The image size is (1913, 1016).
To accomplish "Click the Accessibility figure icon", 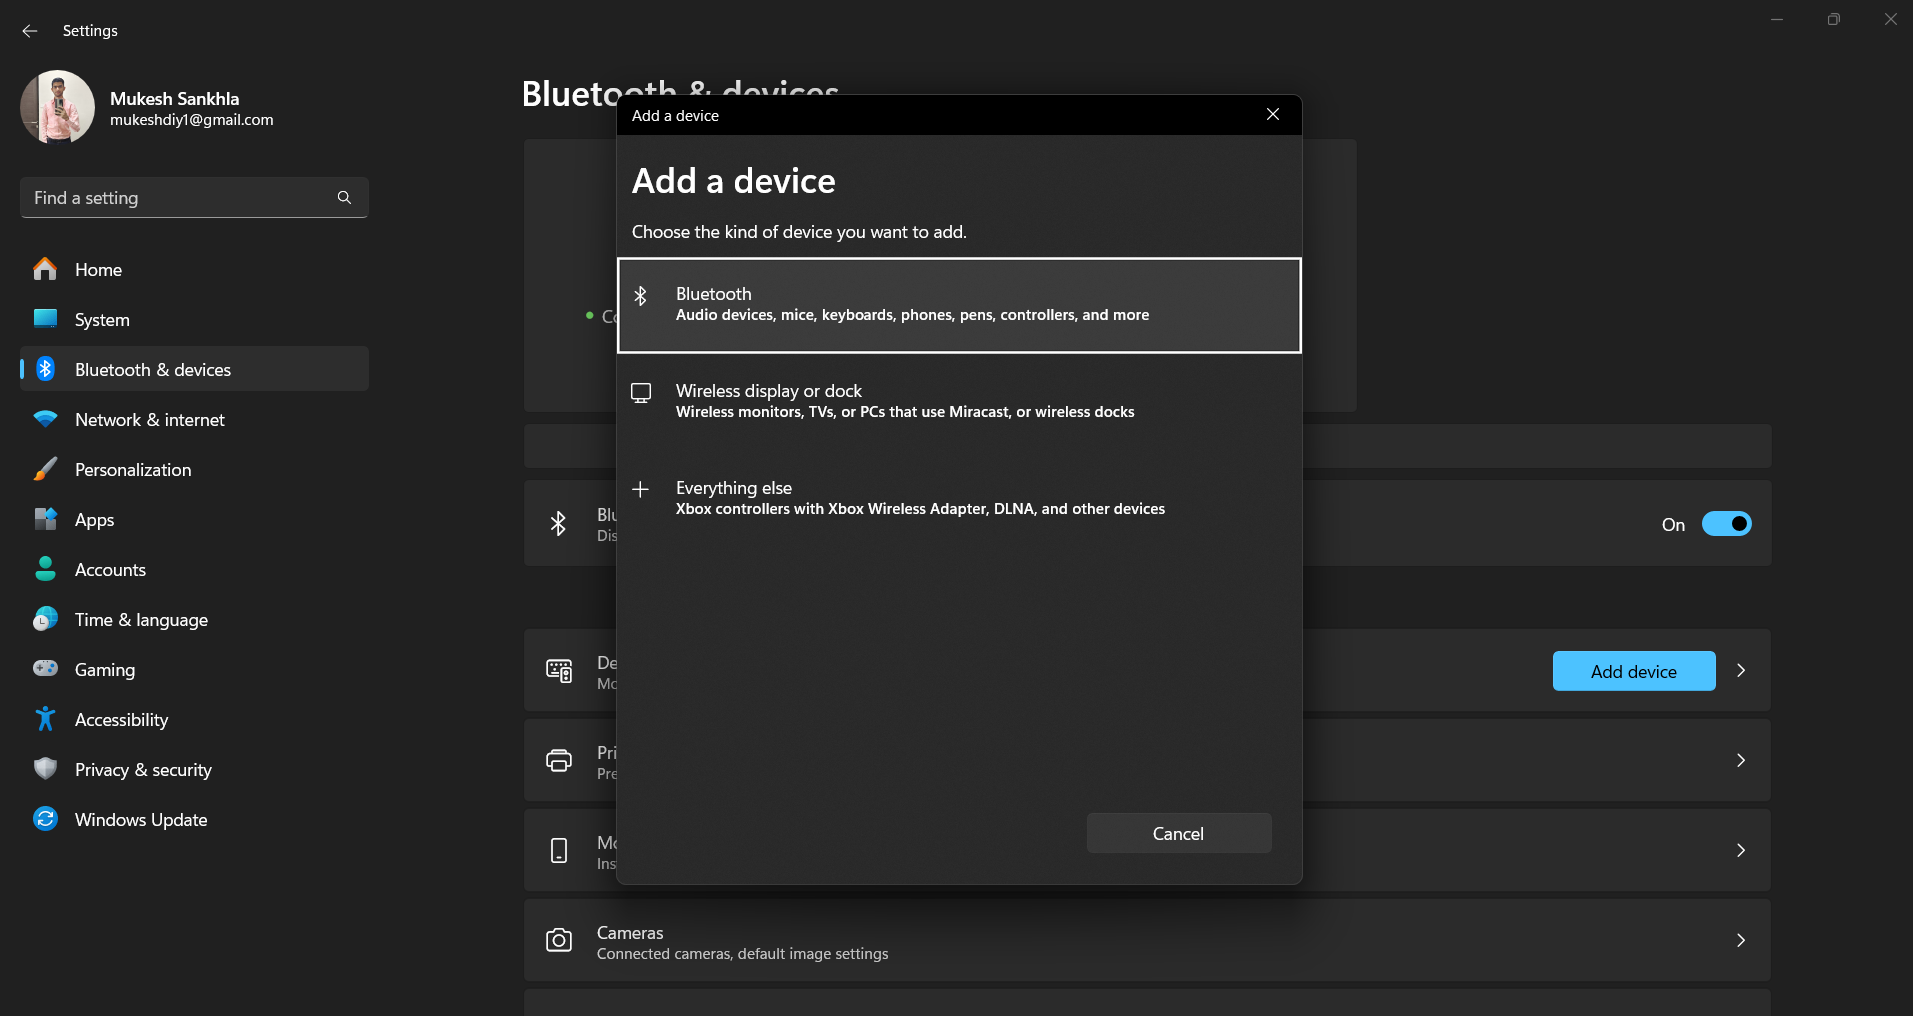I will pyautogui.click(x=45, y=718).
